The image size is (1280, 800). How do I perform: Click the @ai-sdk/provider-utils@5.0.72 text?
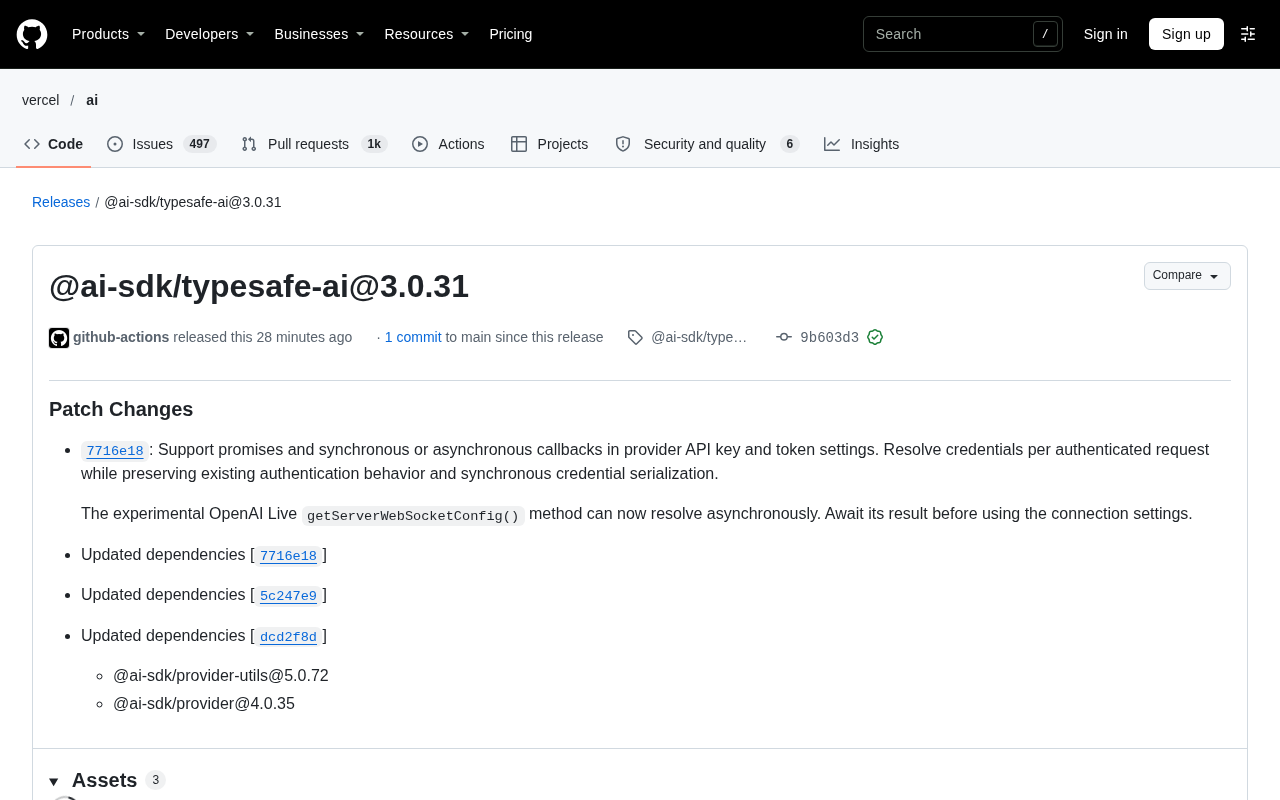pos(221,676)
